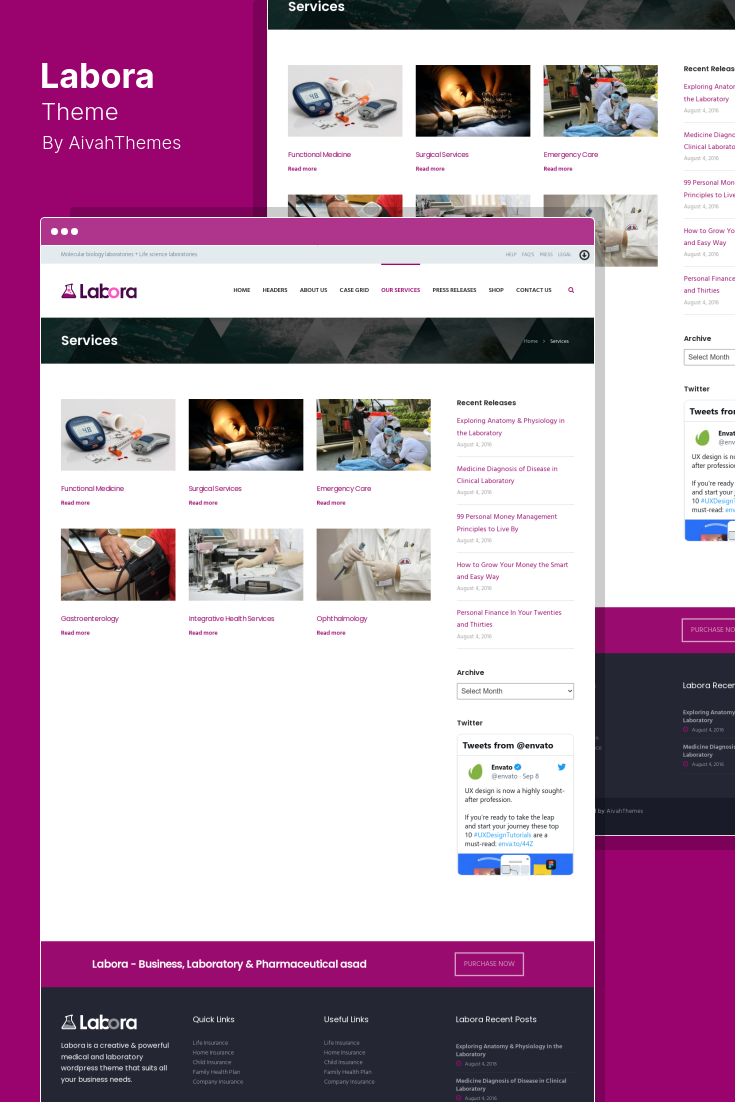Click the Home breadcrumb link

tap(531, 341)
